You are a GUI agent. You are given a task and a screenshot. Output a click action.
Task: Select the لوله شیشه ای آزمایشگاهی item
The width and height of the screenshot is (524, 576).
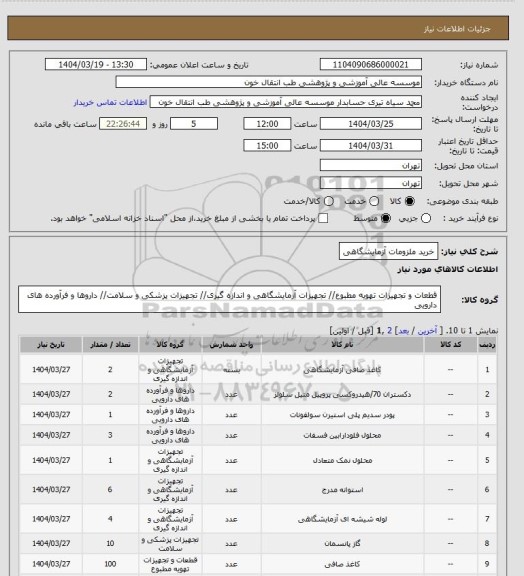click(342, 519)
